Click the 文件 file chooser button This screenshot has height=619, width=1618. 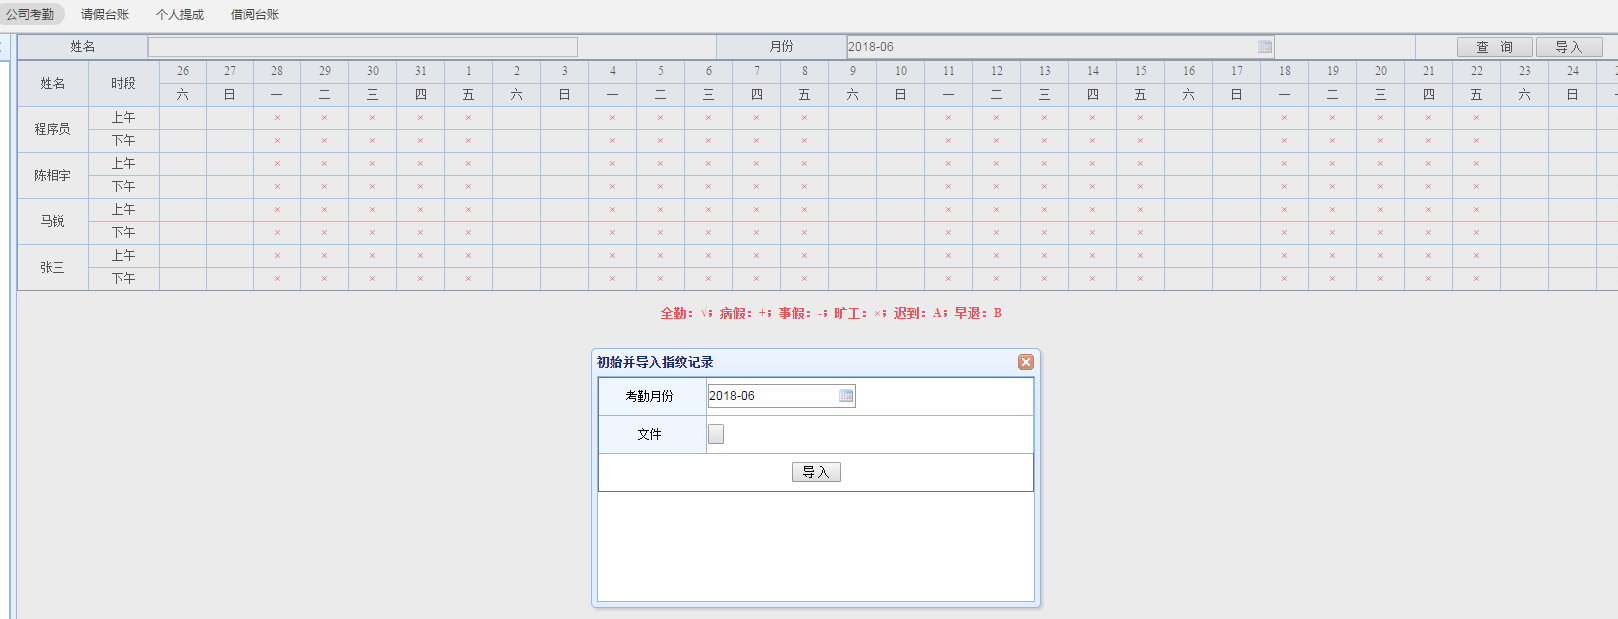click(x=716, y=434)
